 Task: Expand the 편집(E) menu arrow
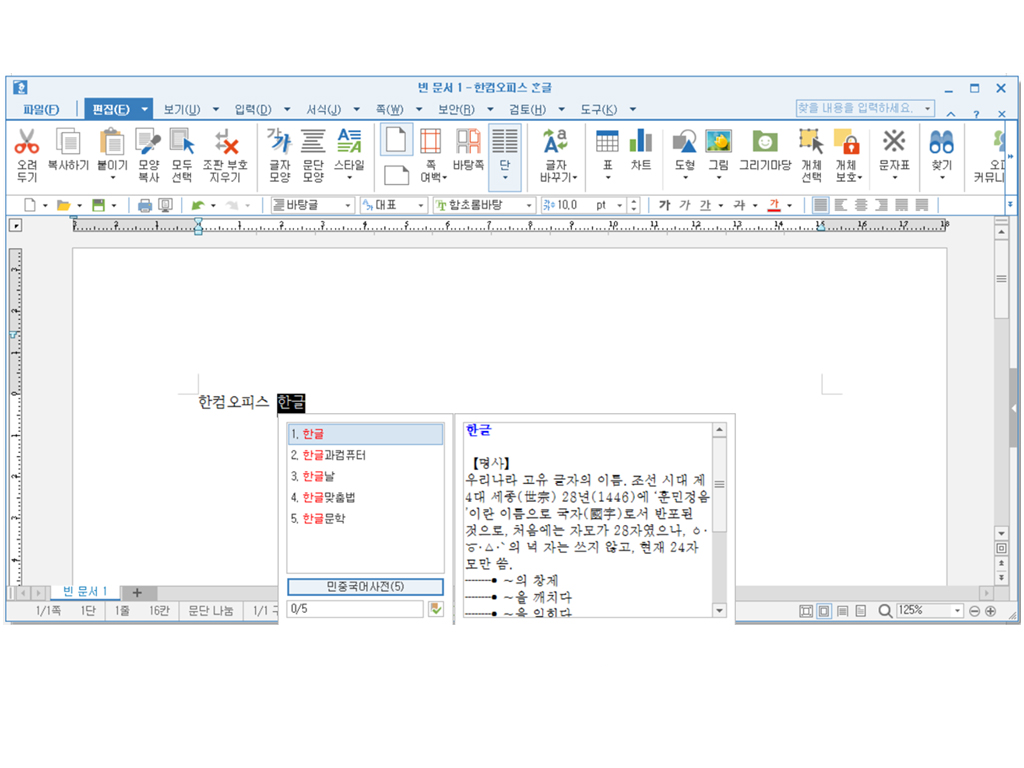click(144, 109)
